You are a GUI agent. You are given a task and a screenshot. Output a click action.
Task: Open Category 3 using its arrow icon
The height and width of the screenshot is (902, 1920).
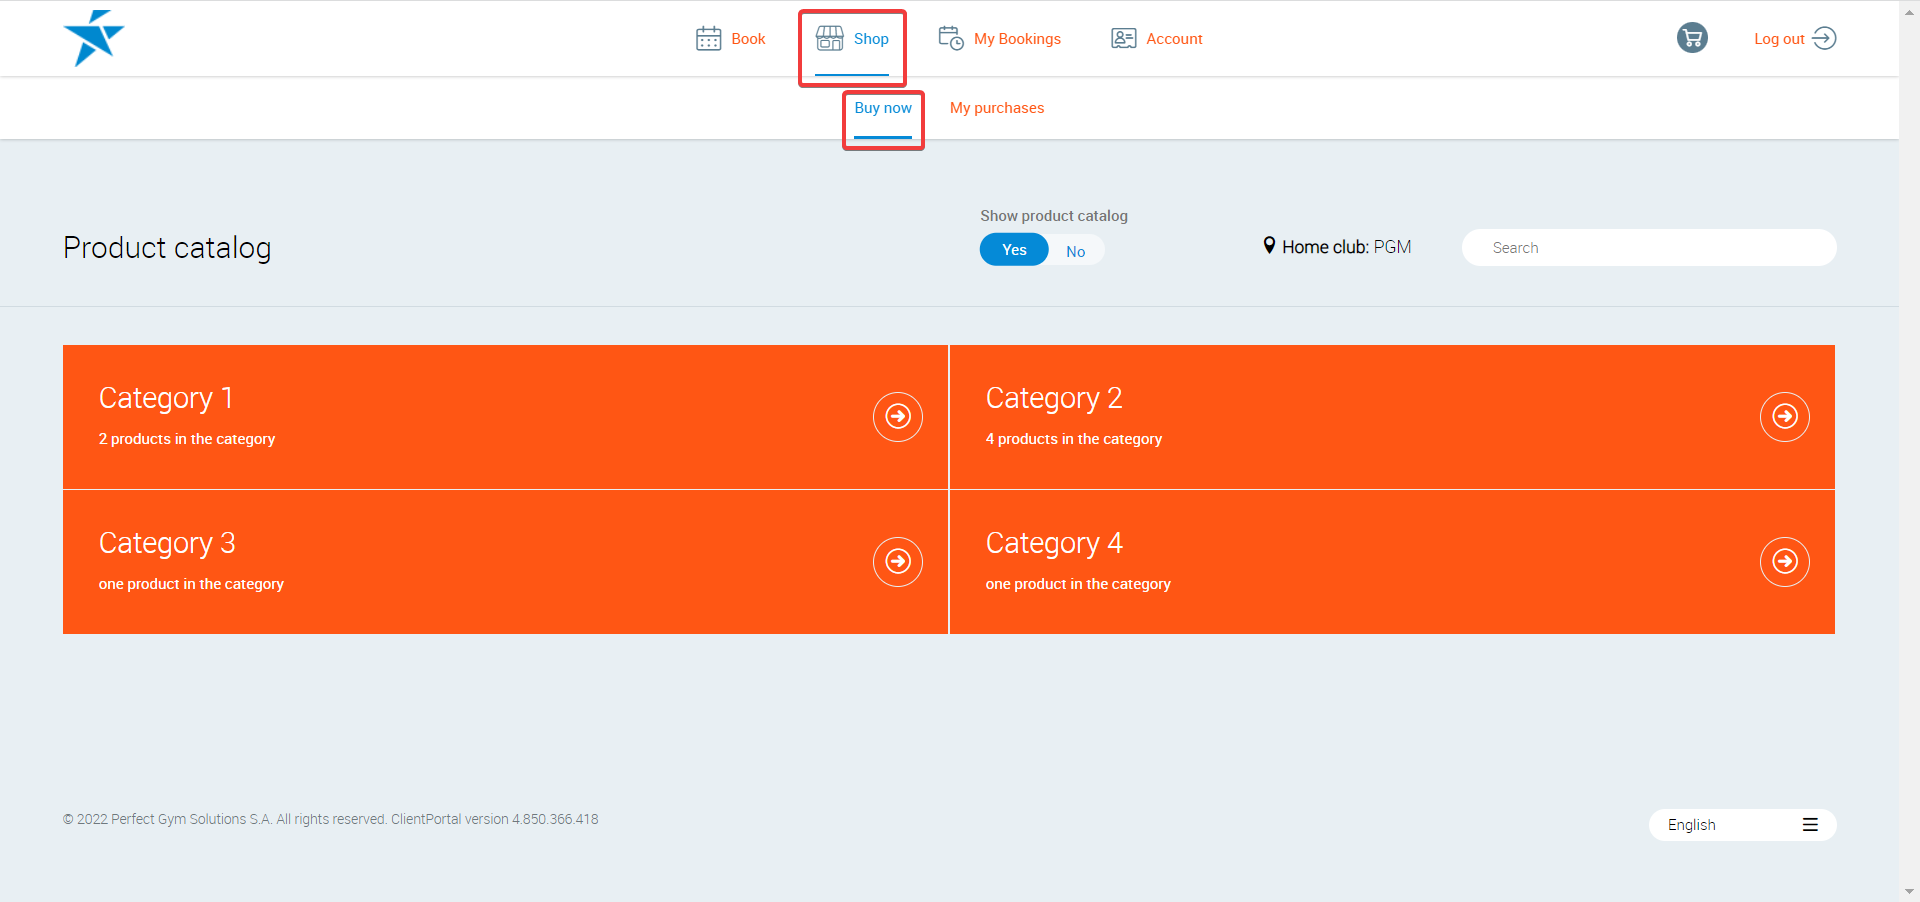tap(897, 561)
